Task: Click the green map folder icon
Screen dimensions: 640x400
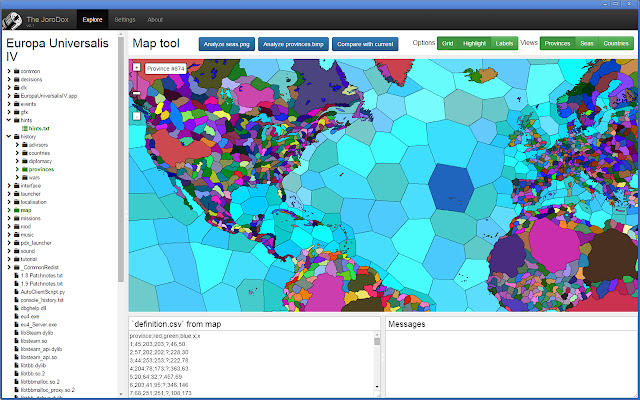Action: 17,210
